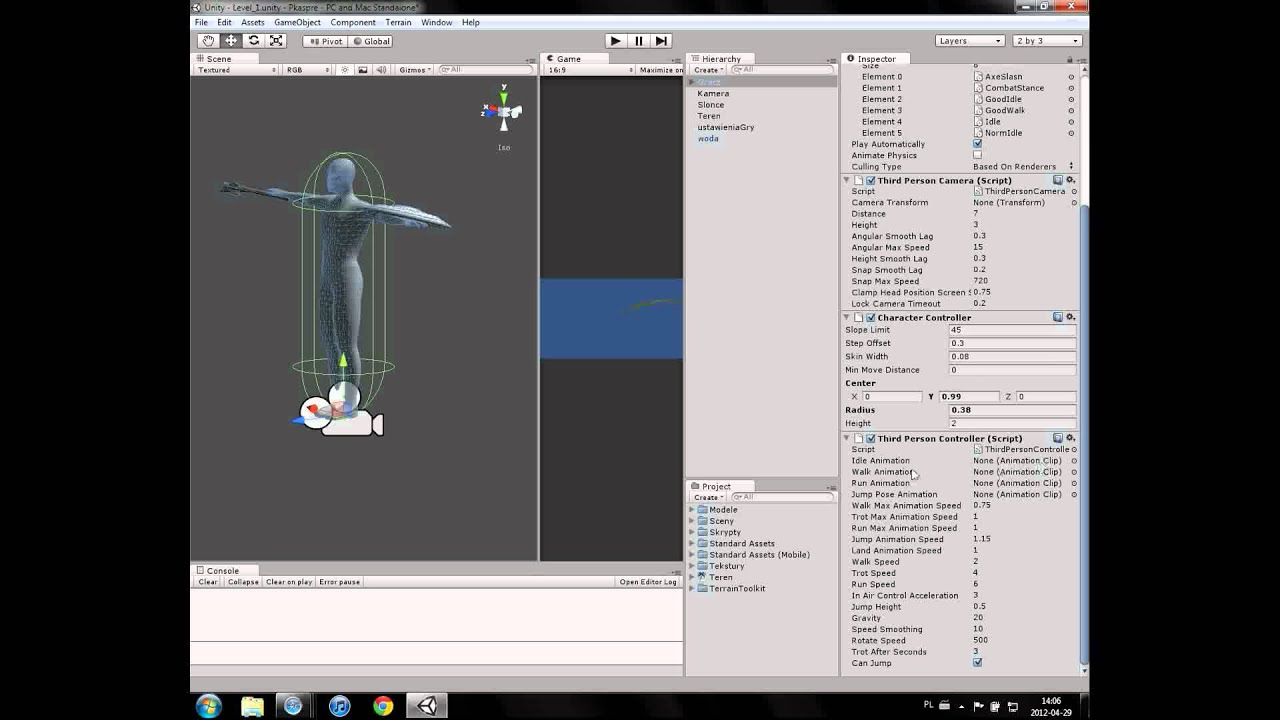Image resolution: width=1280 pixels, height=720 pixels.
Task: Open File Explorer from the taskbar
Action: pyautogui.click(x=252, y=706)
